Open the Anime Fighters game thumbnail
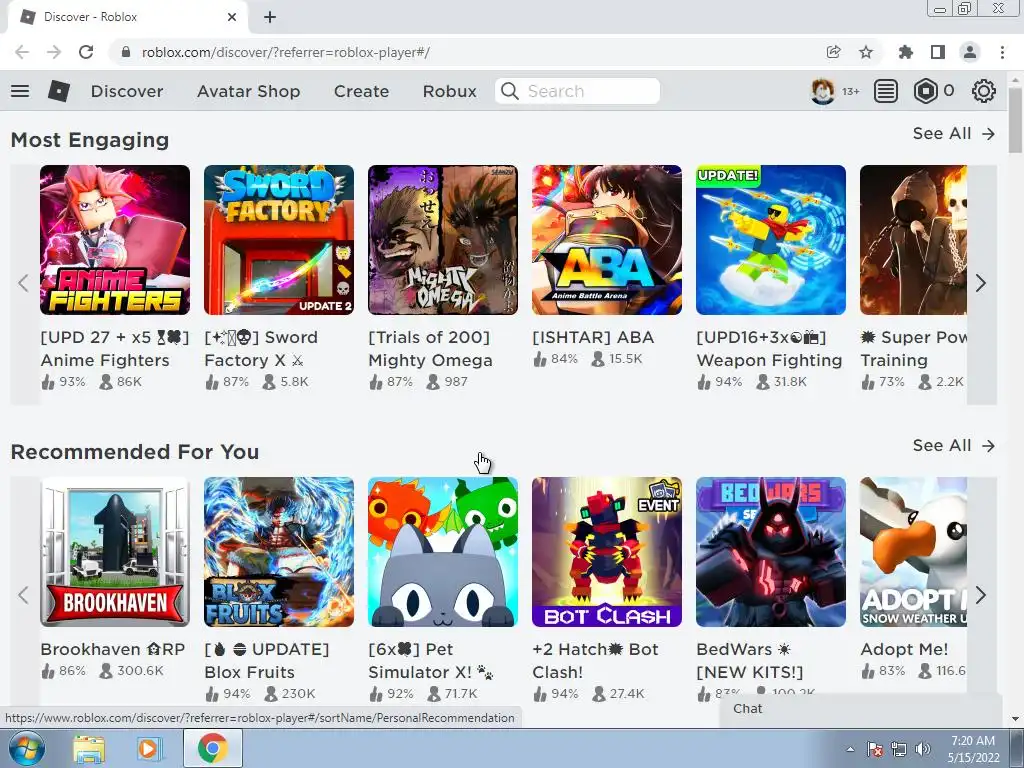 [x=115, y=240]
